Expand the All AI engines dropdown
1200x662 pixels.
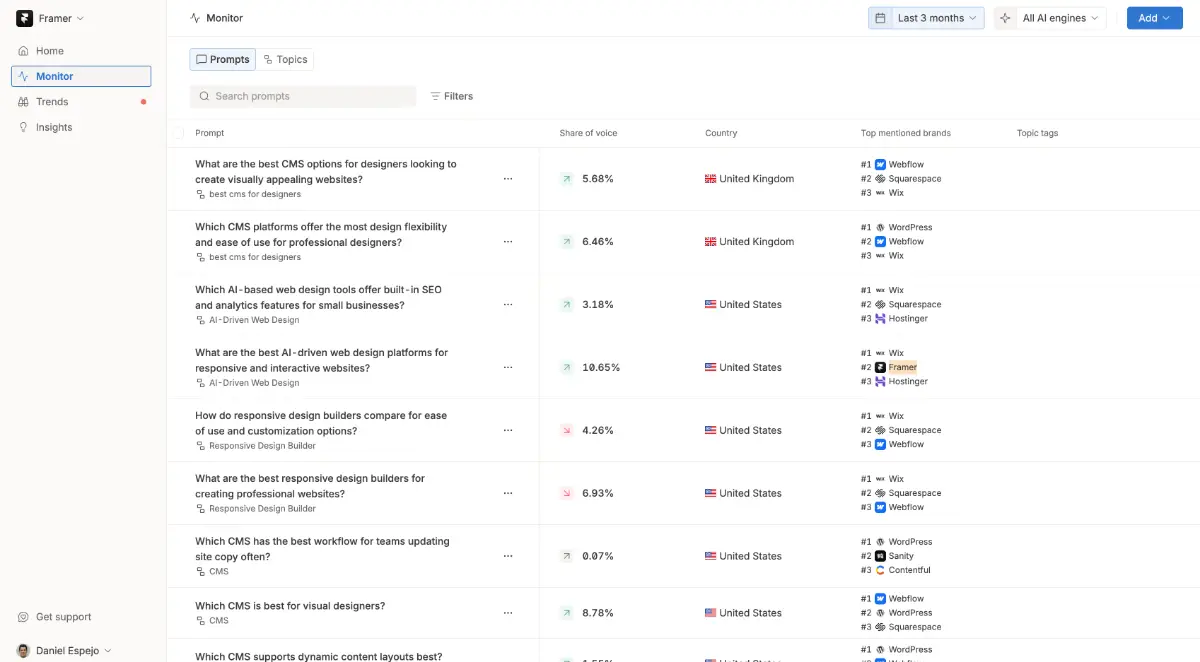click(1060, 18)
